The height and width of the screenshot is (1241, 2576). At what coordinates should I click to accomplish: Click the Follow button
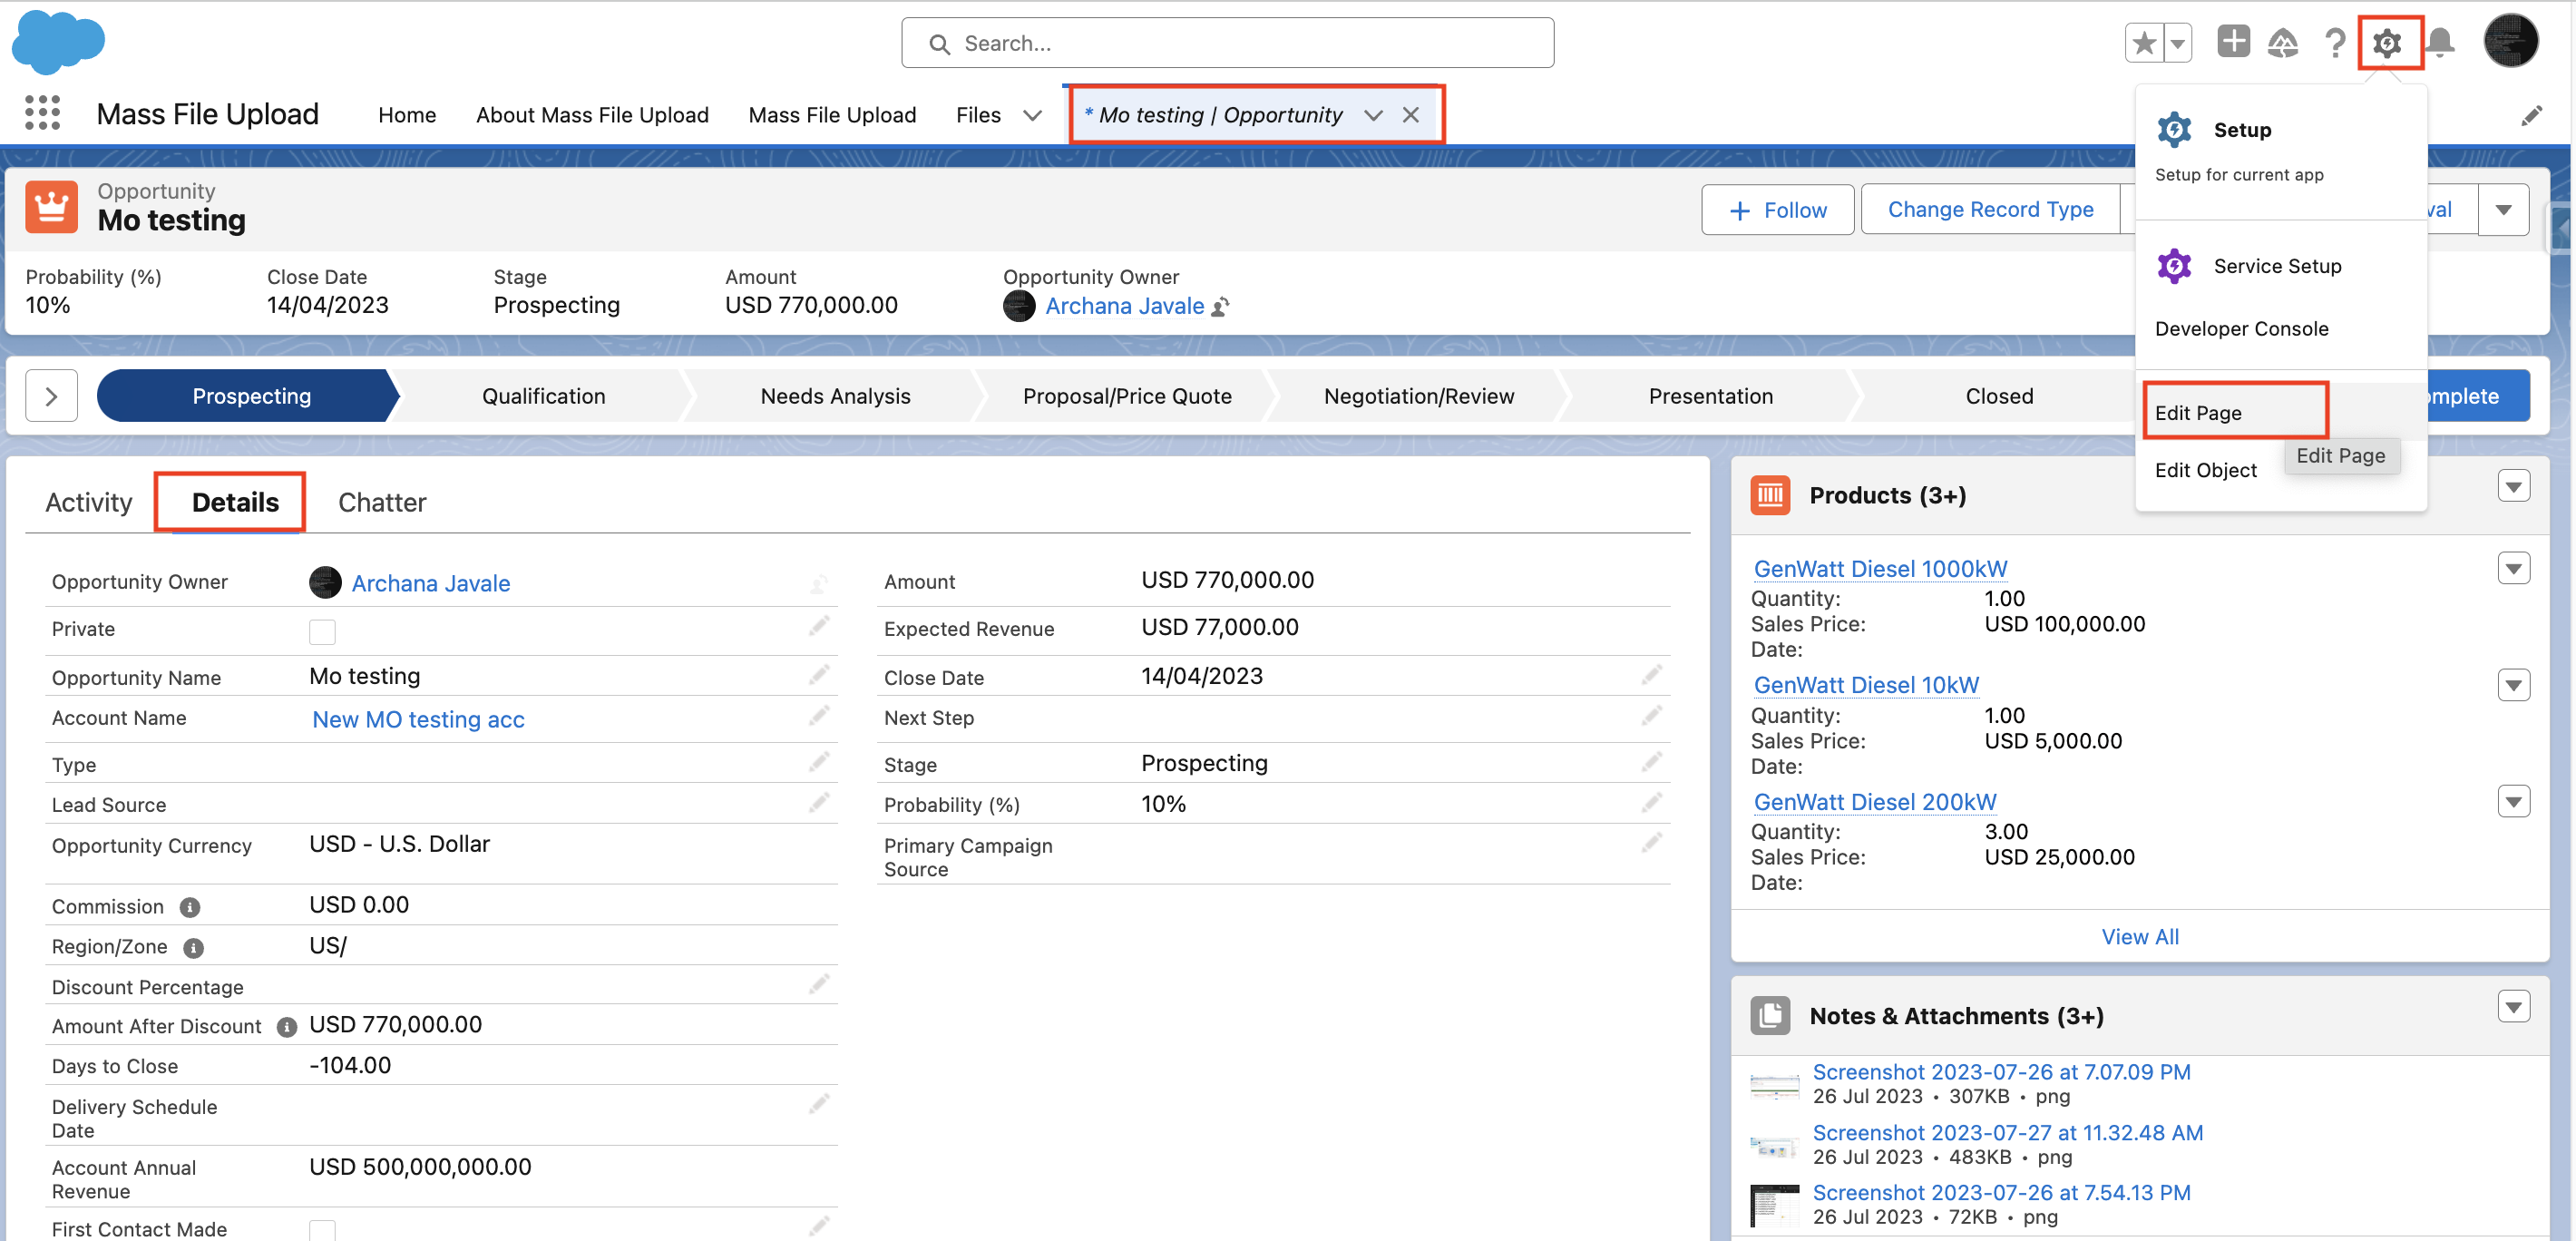click(x=1777, y=210)
